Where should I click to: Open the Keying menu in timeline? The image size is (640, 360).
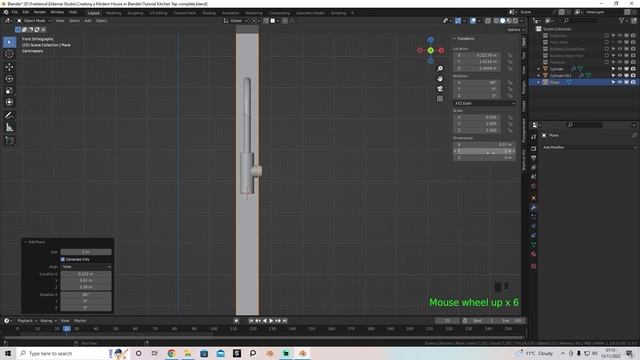point(48,320)
